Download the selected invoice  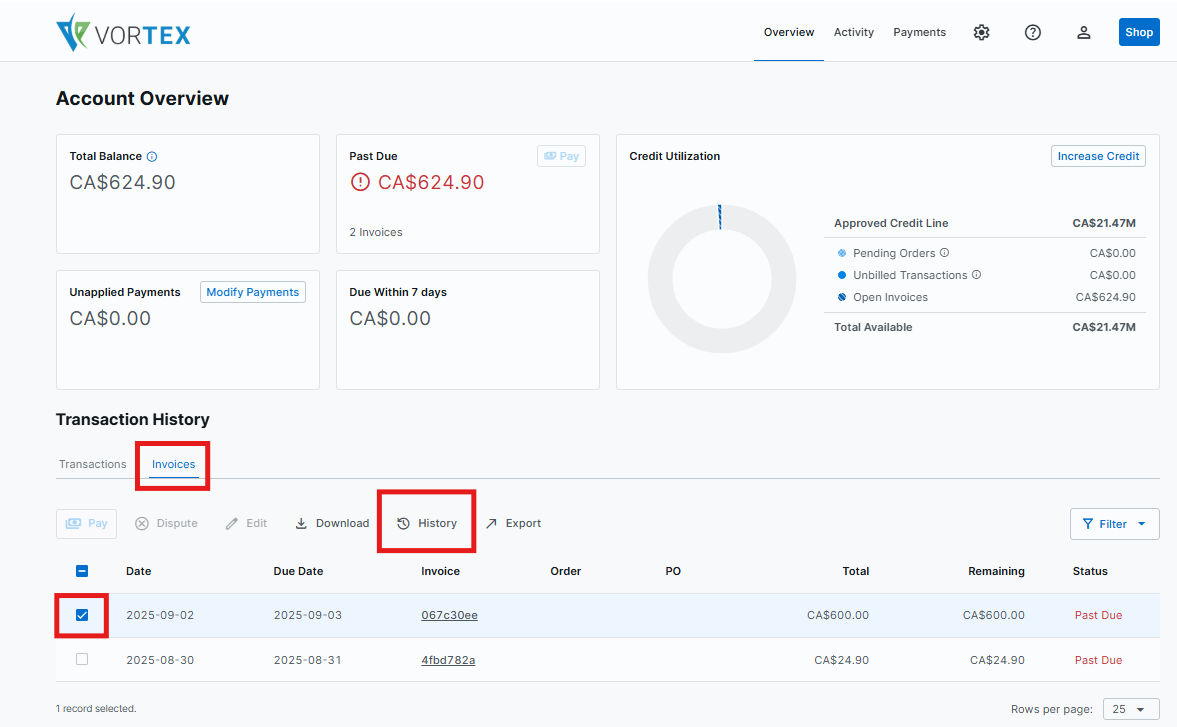click(332, 523)
